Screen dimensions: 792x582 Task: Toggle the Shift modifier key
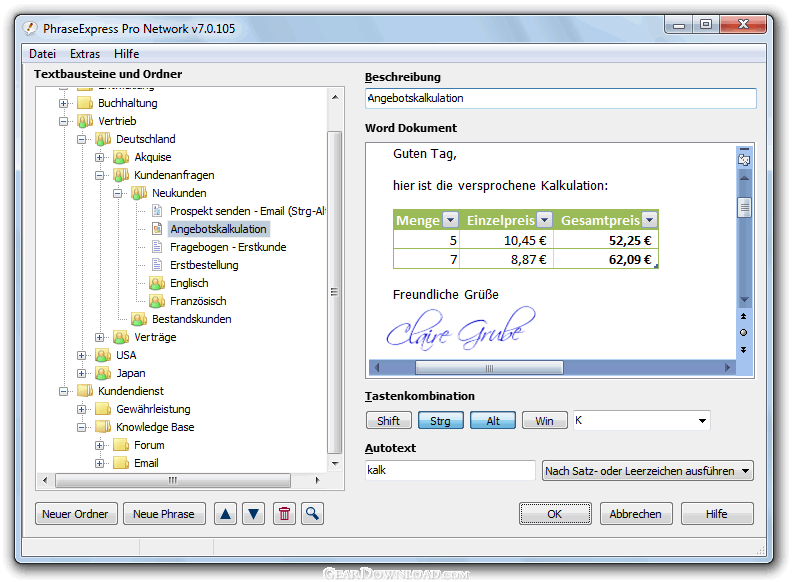pos(388,420)
